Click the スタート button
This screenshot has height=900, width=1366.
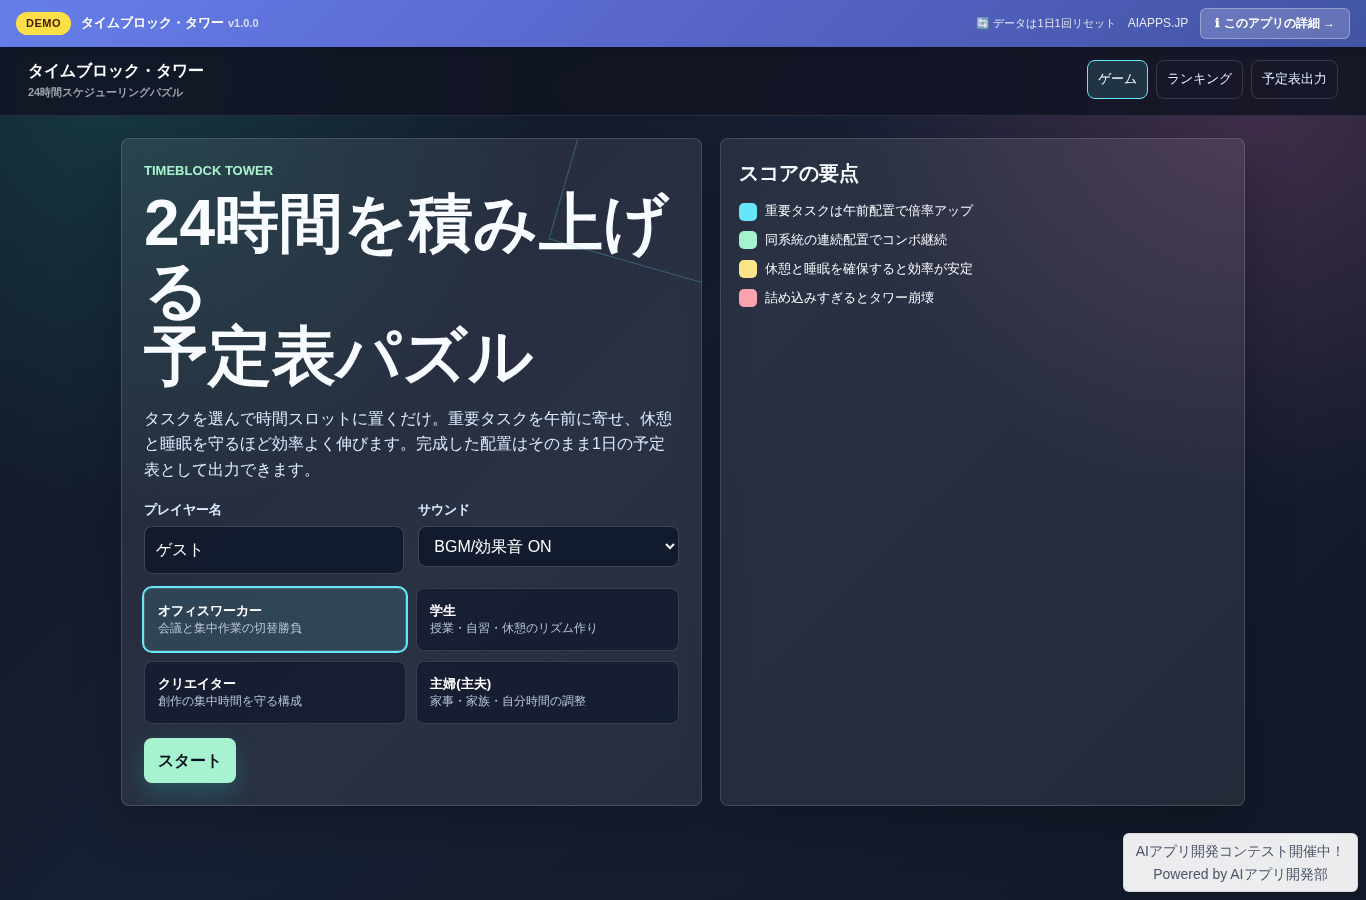point(190,760)
